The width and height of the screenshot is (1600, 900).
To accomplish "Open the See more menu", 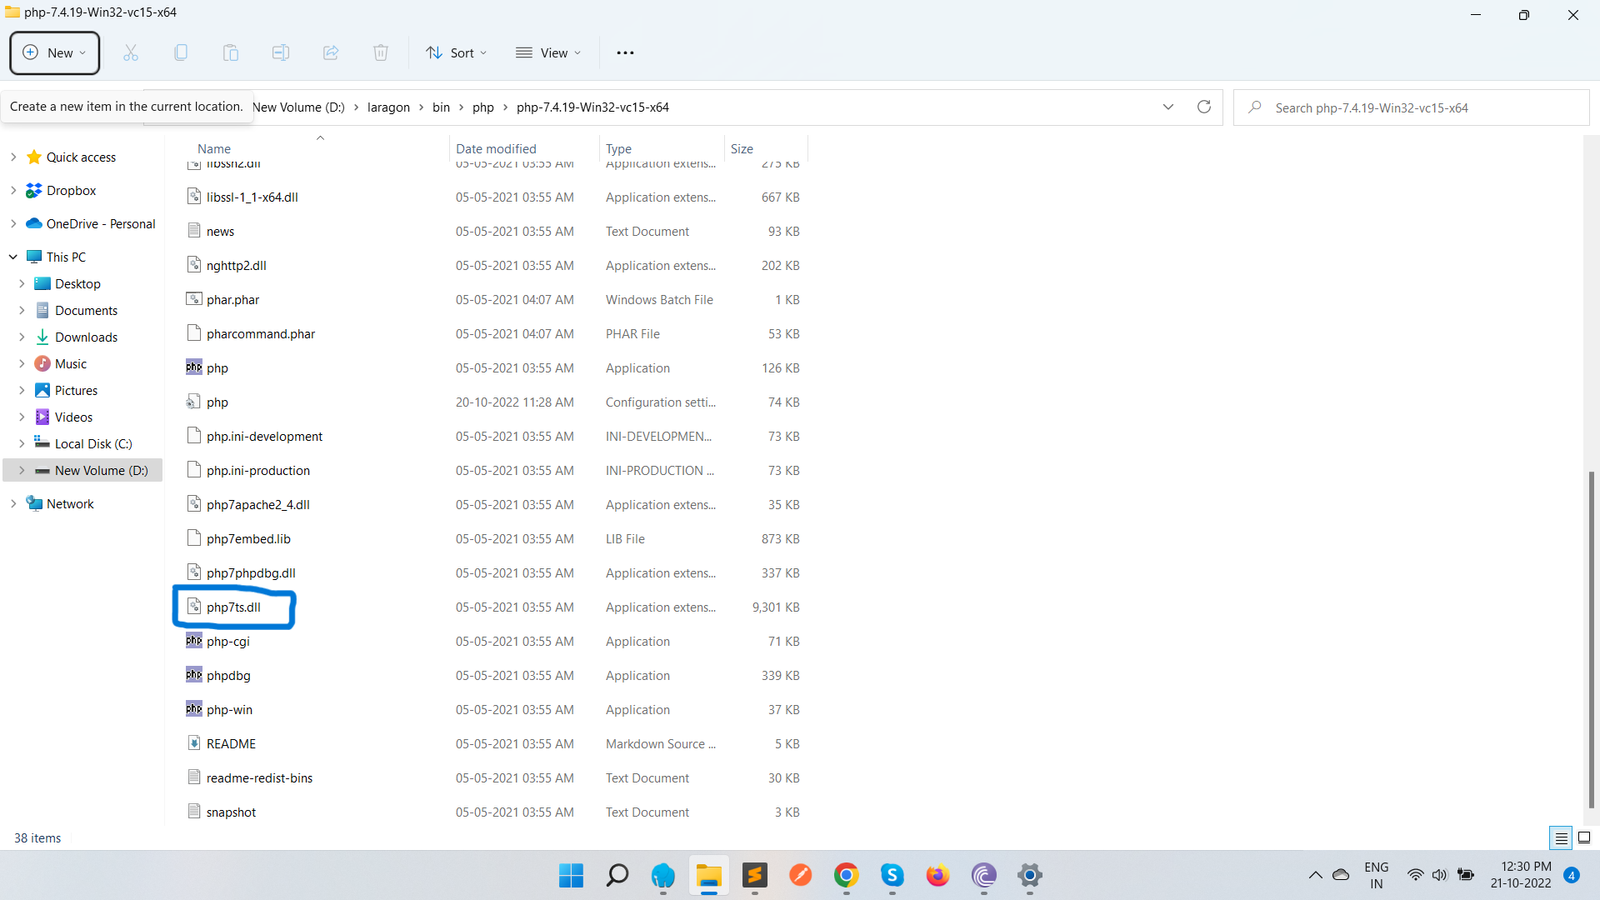I will (x=625, y=52).
